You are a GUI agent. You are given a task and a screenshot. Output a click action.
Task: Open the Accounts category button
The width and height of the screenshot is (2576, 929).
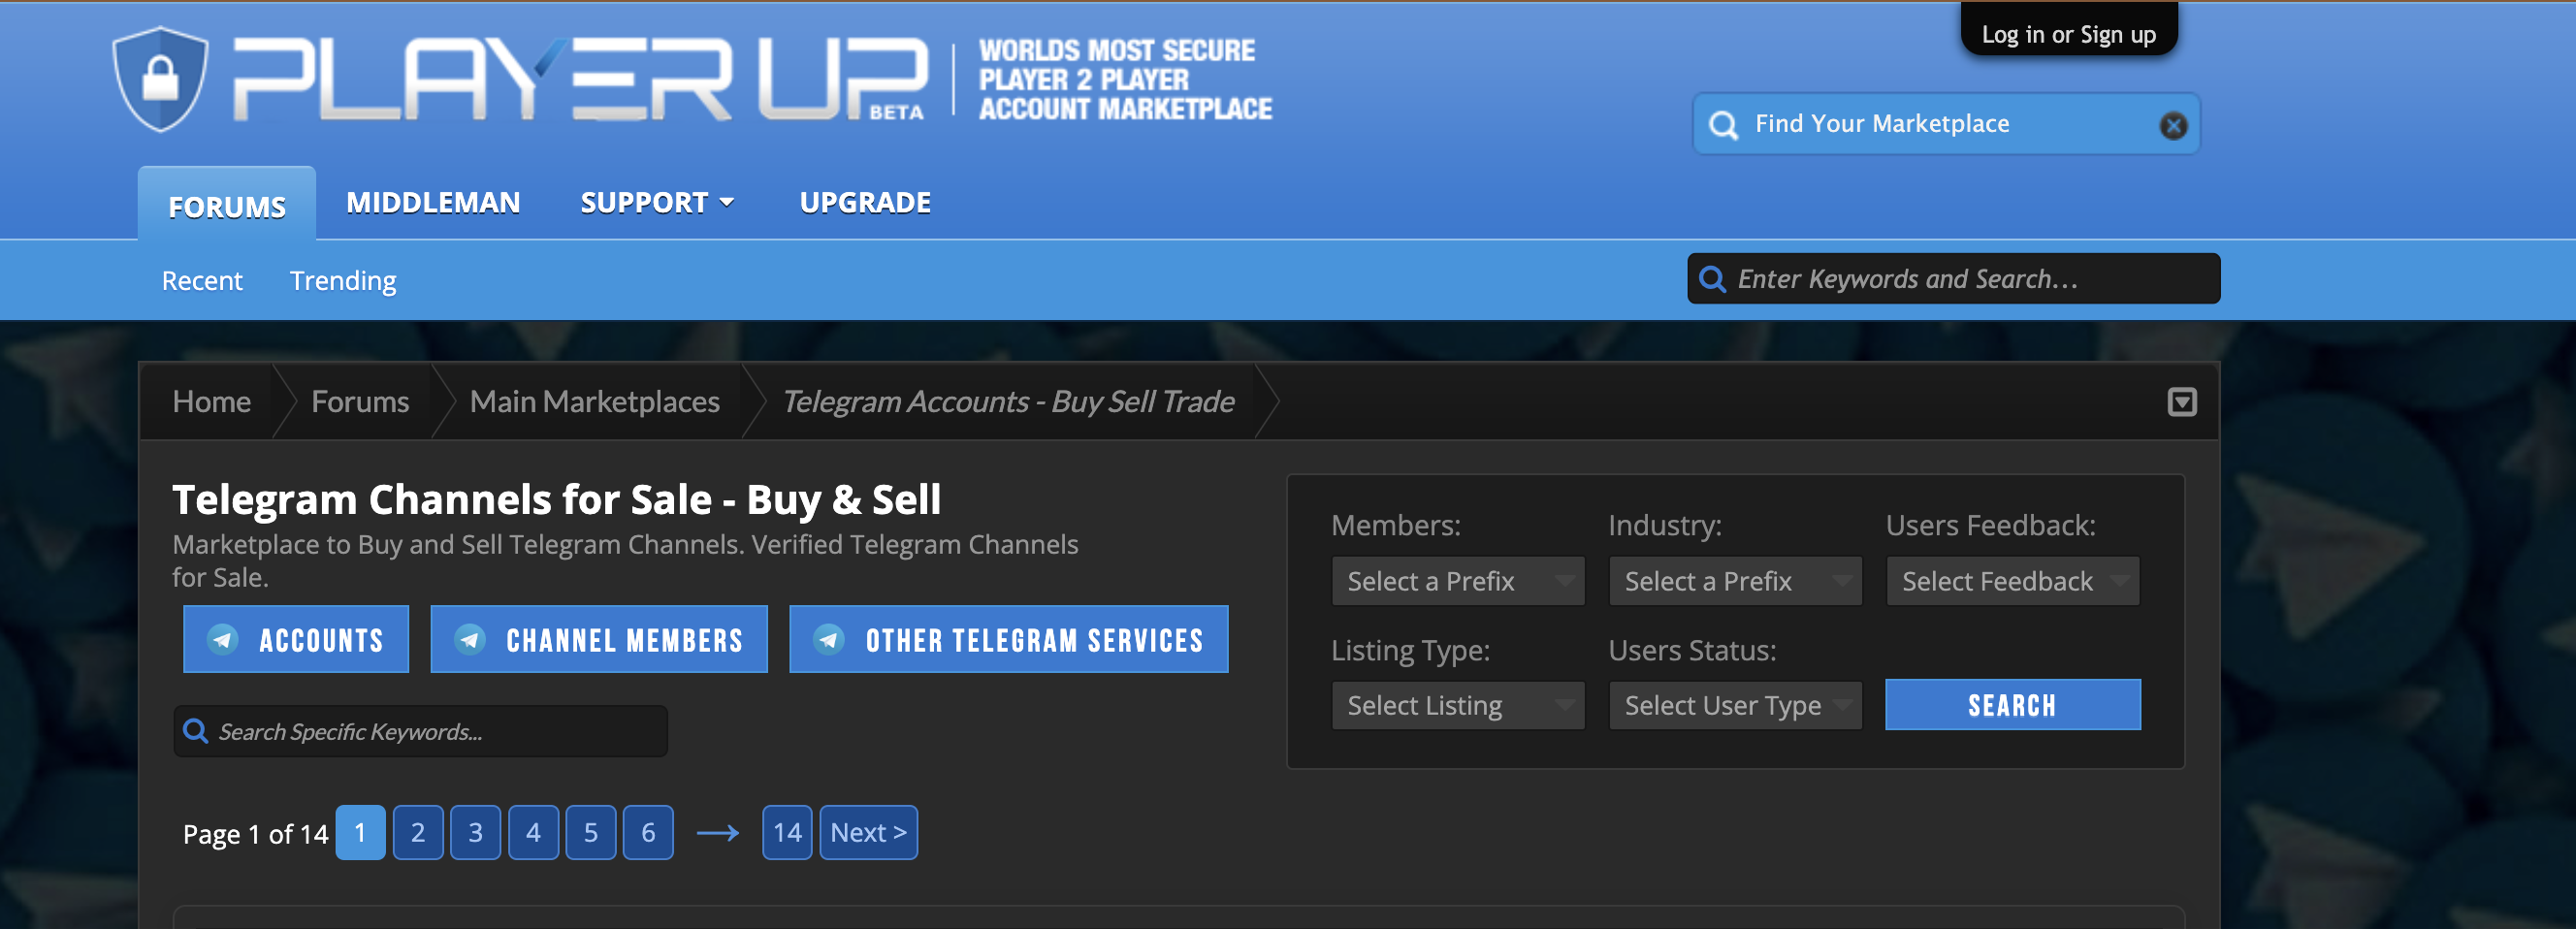point(296,639)
